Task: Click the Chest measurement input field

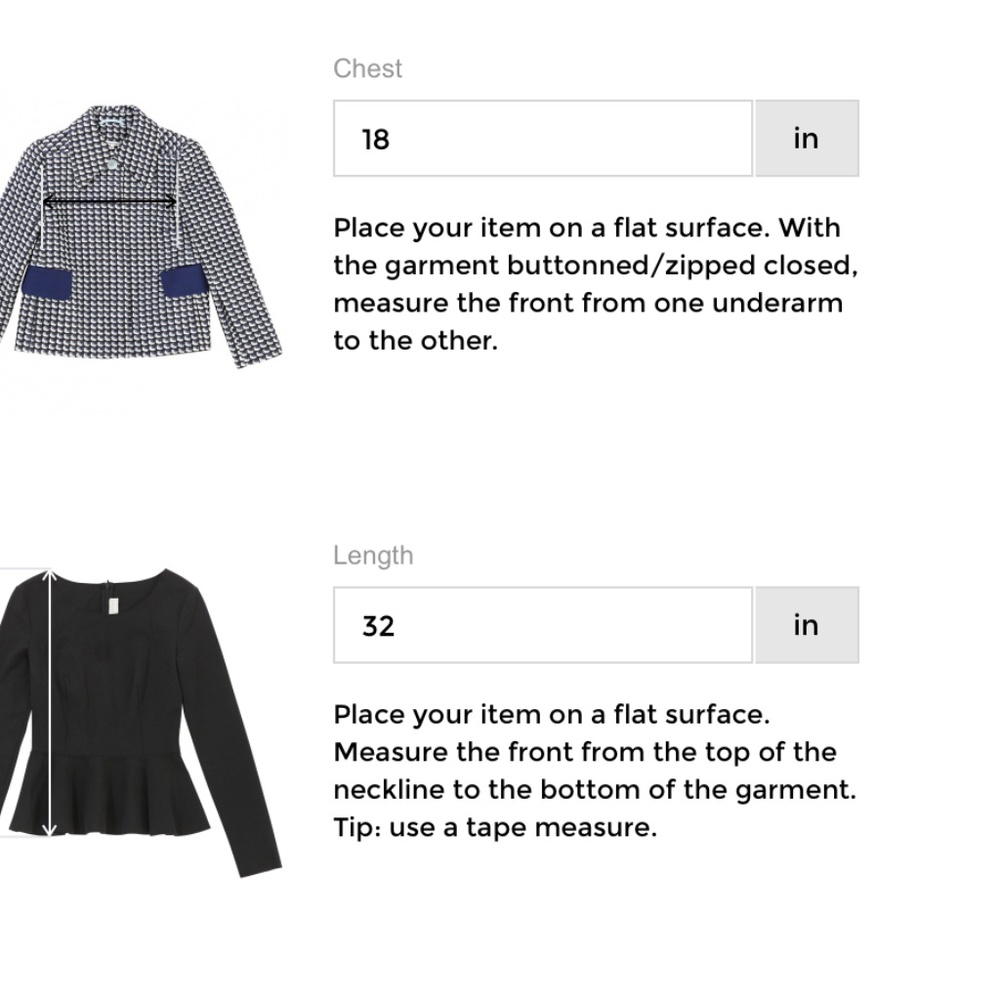Action: click(x=542, y=138)
